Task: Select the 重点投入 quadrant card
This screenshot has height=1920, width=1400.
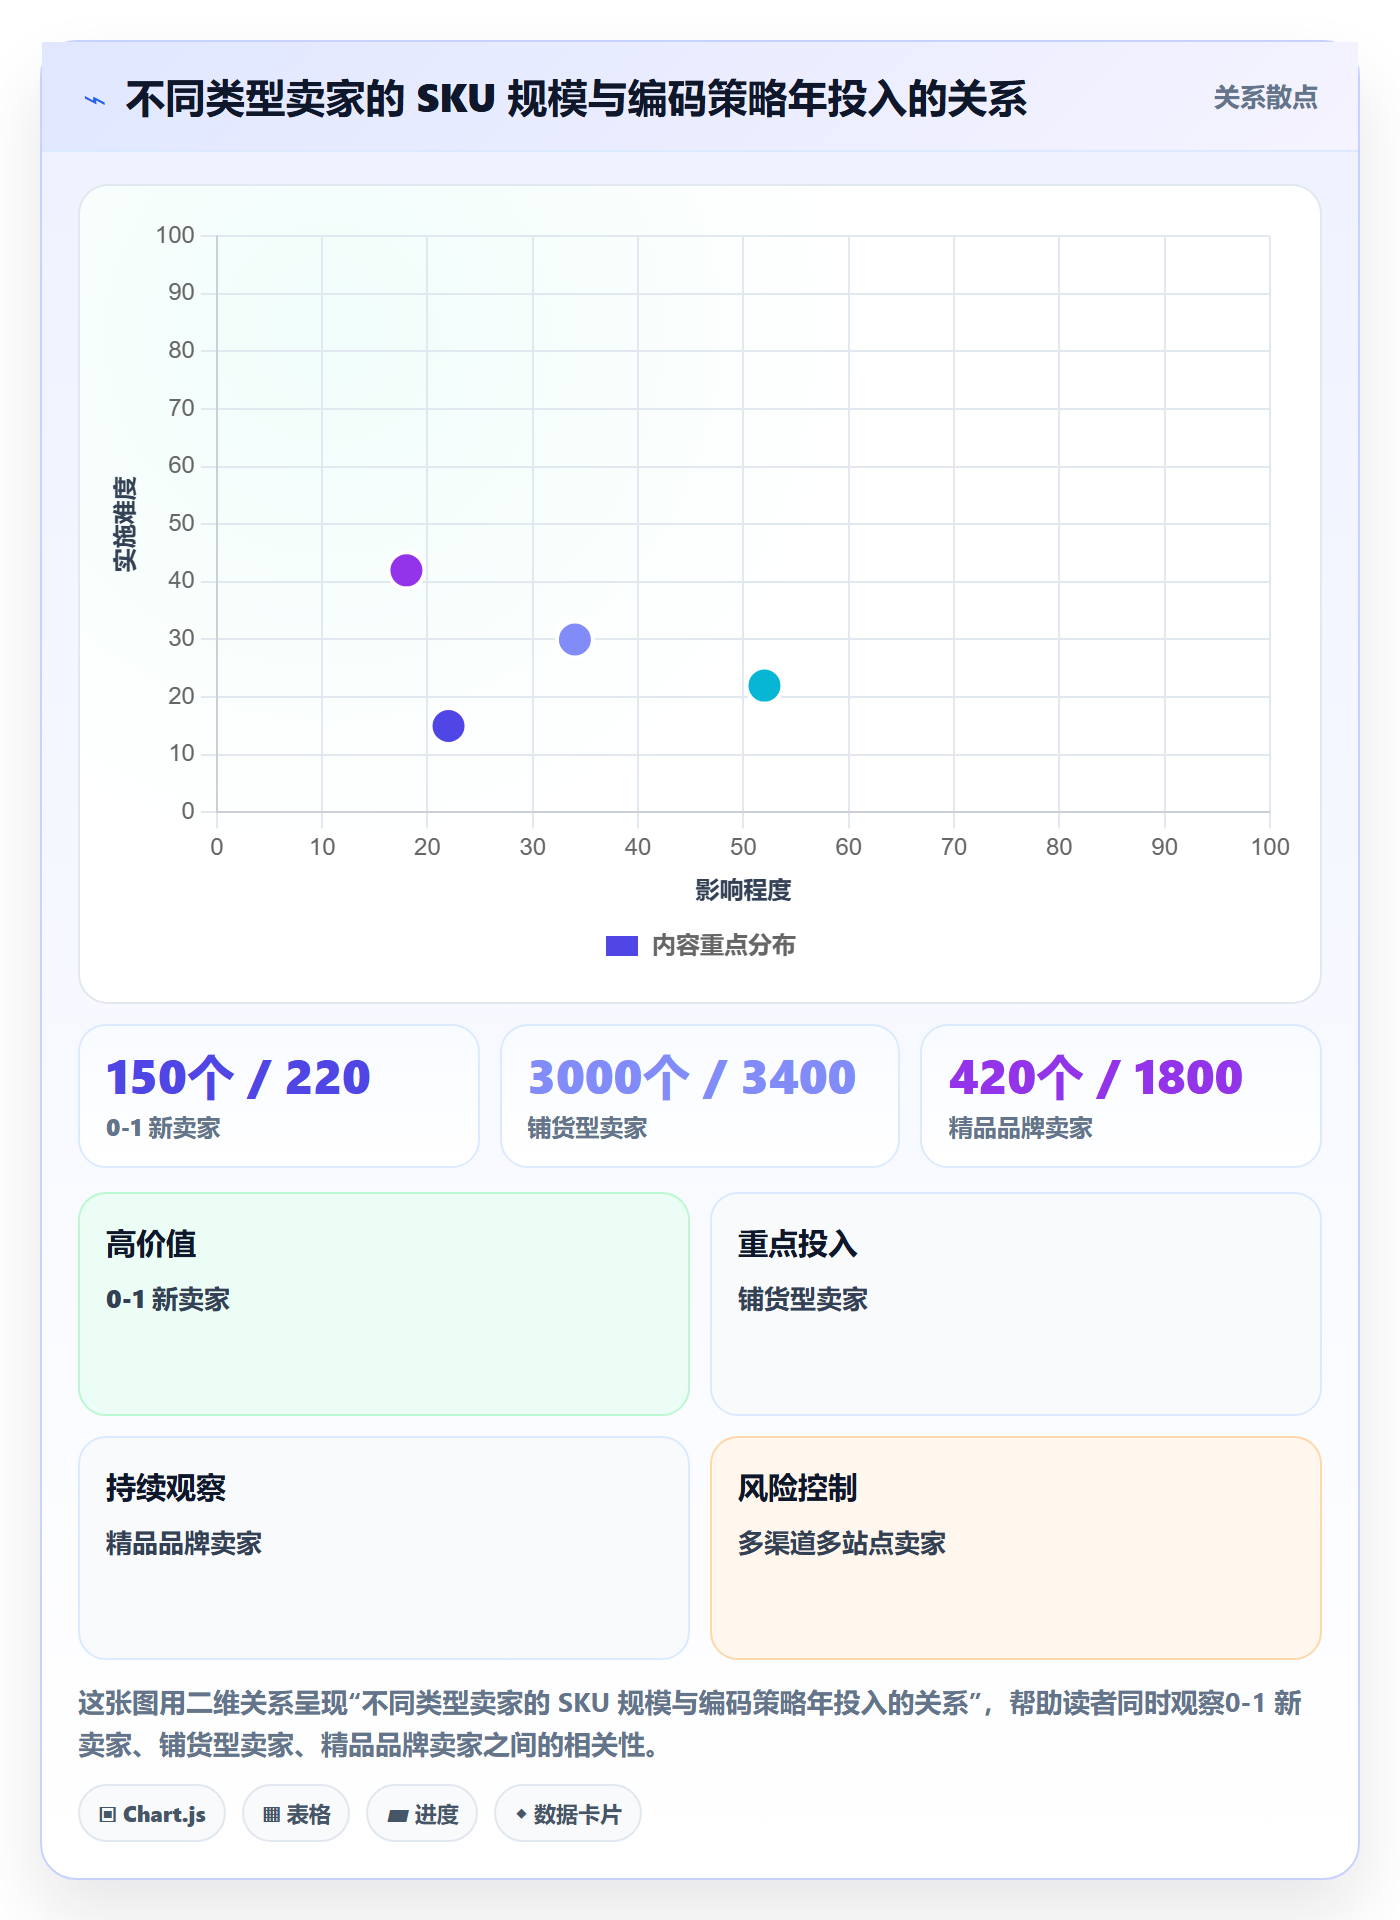Action: [1016, 1304]
